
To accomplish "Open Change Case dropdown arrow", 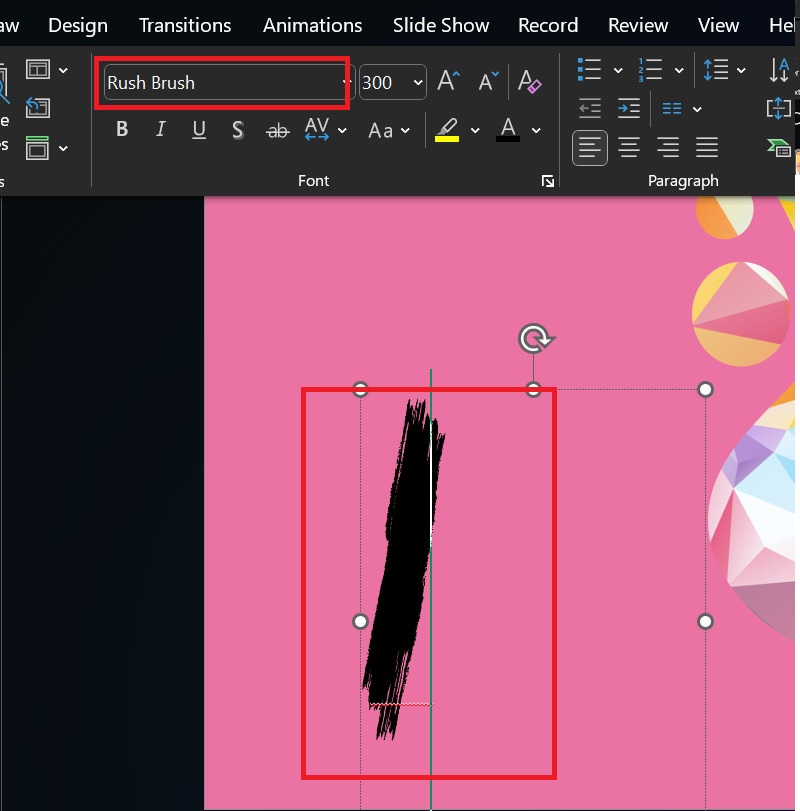I will click(405, 130).
